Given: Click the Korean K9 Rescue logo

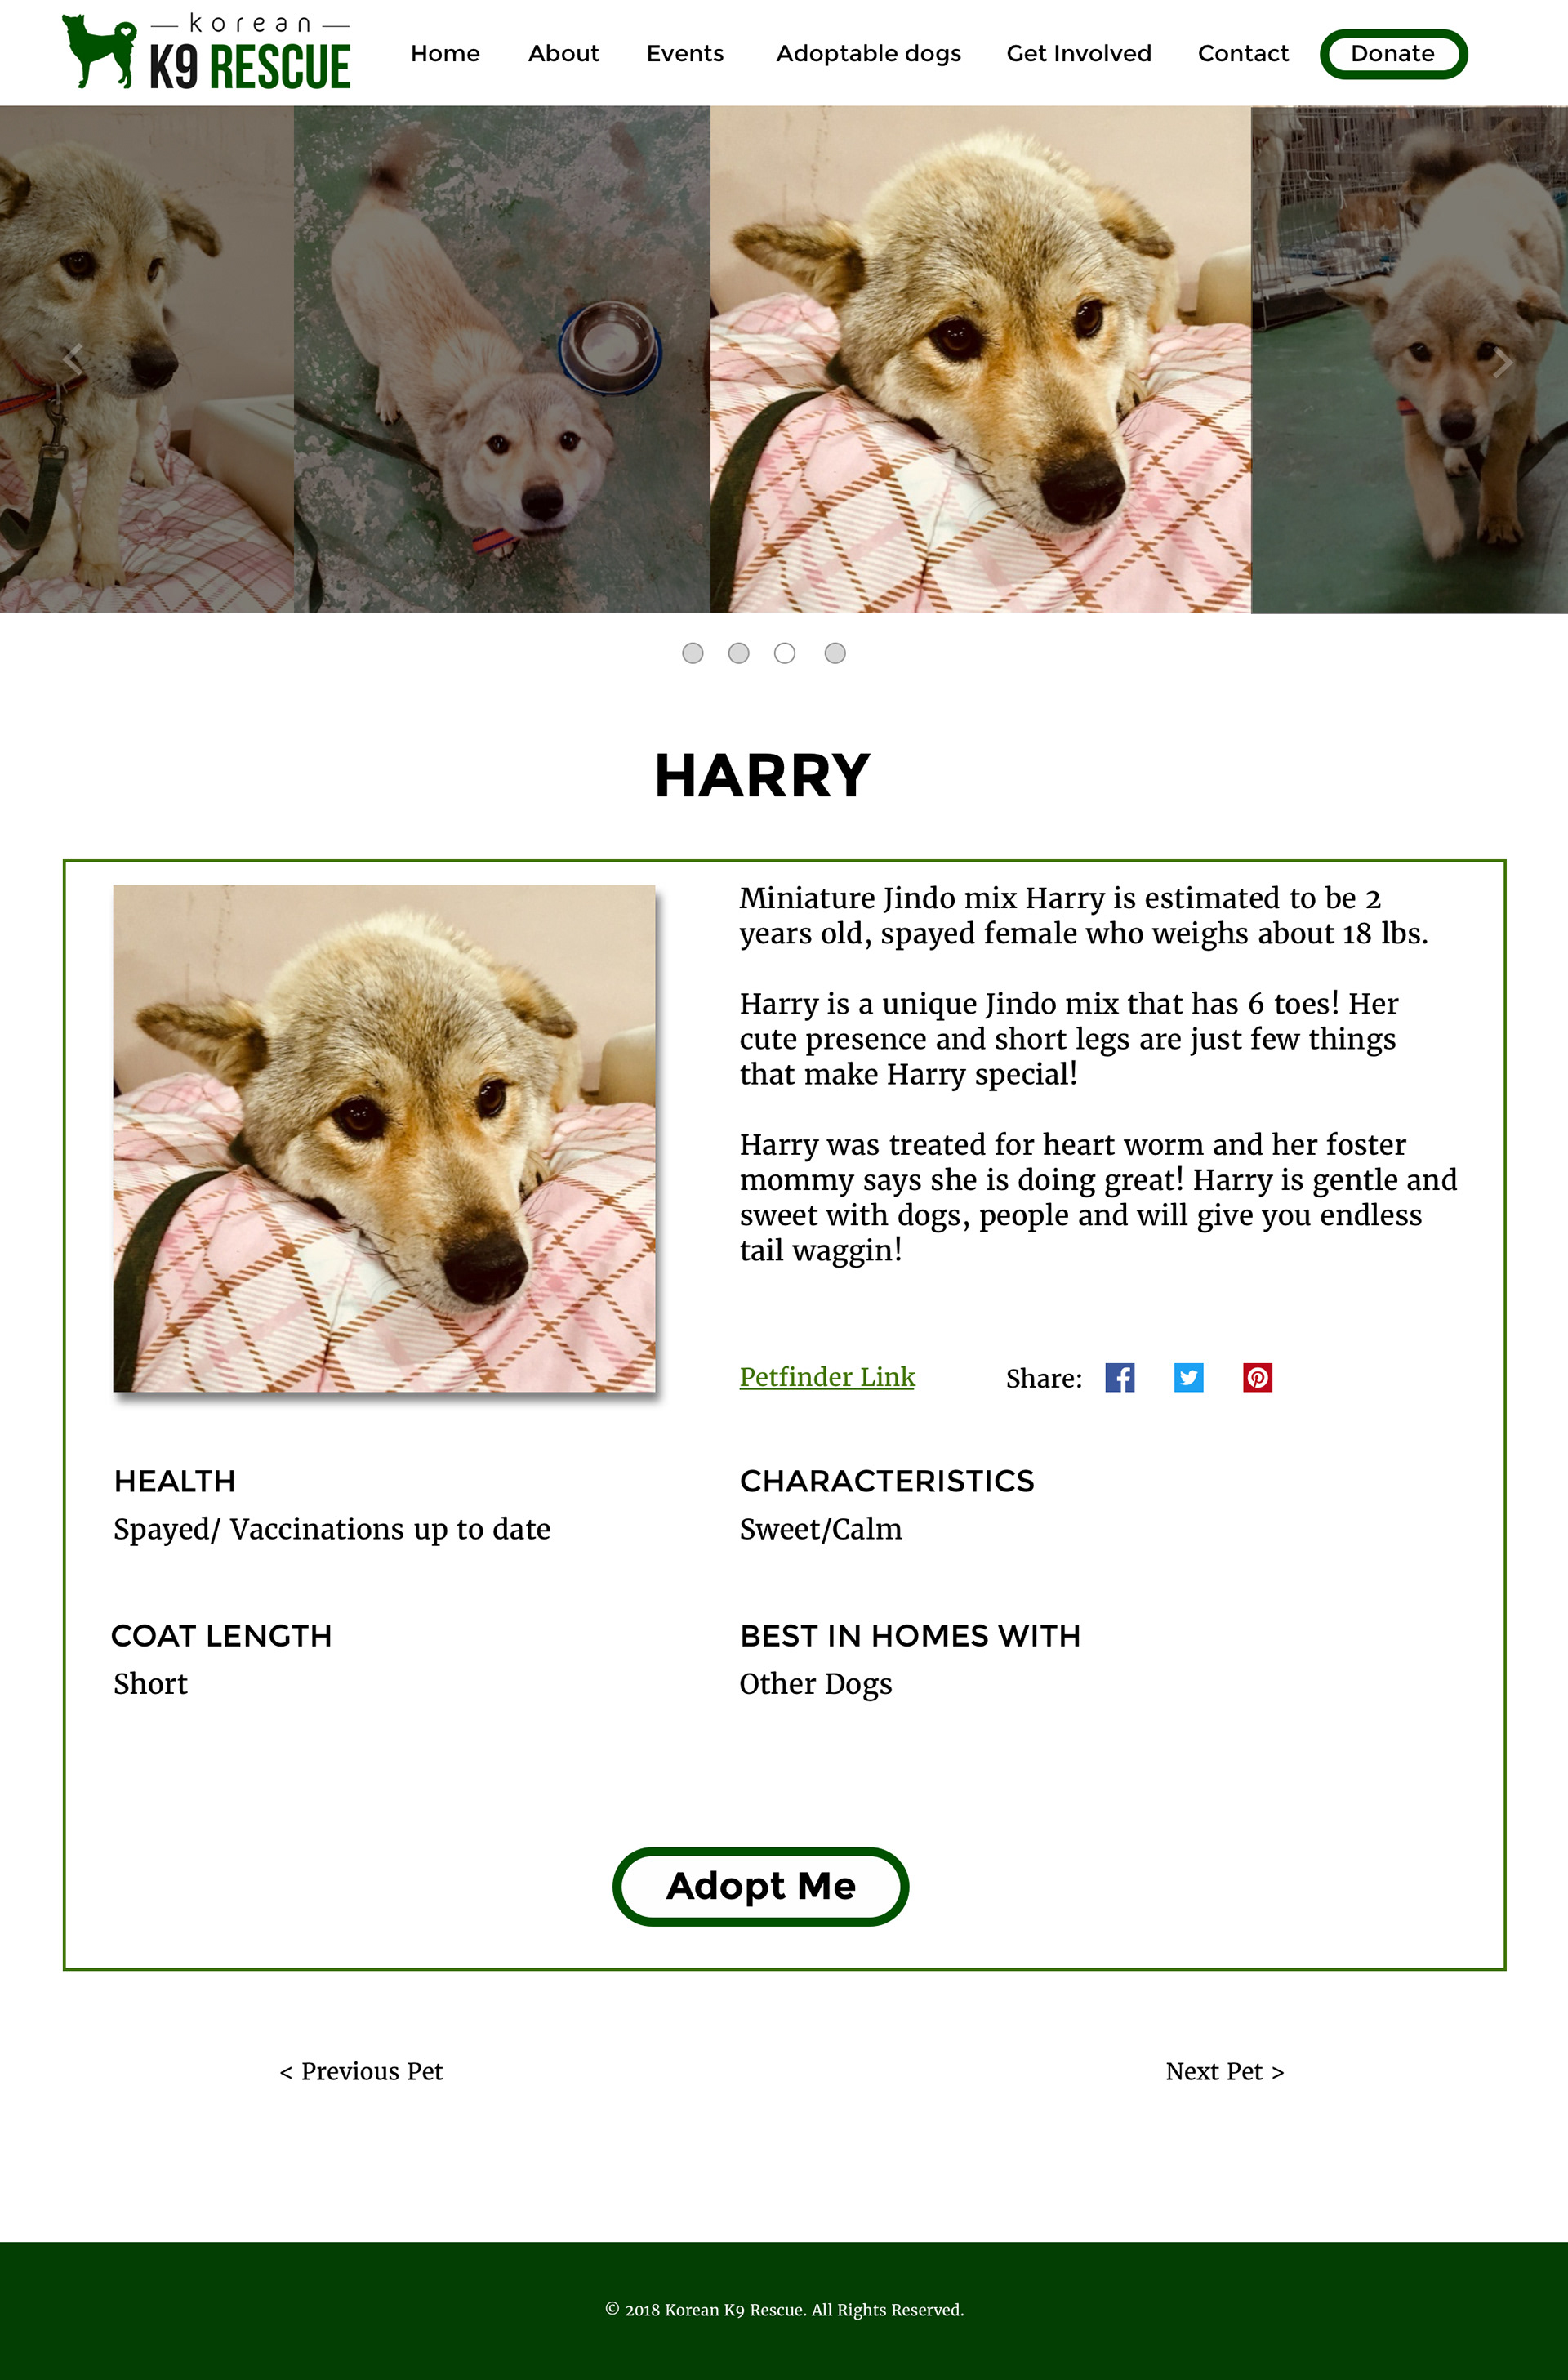Looking at the screenshot, I should pos(206,52).
